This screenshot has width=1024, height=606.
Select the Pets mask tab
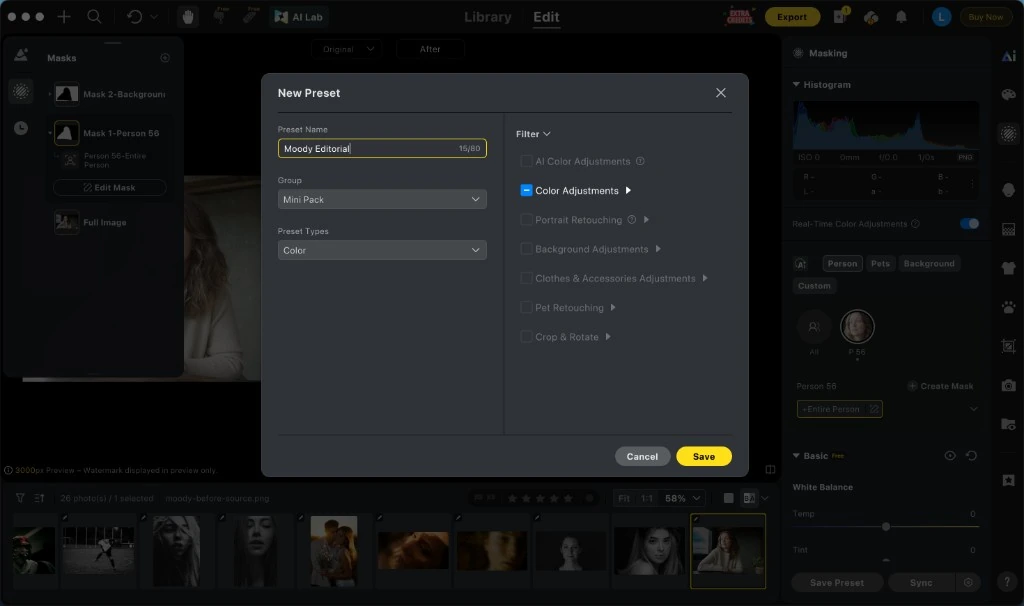[880, 263]
